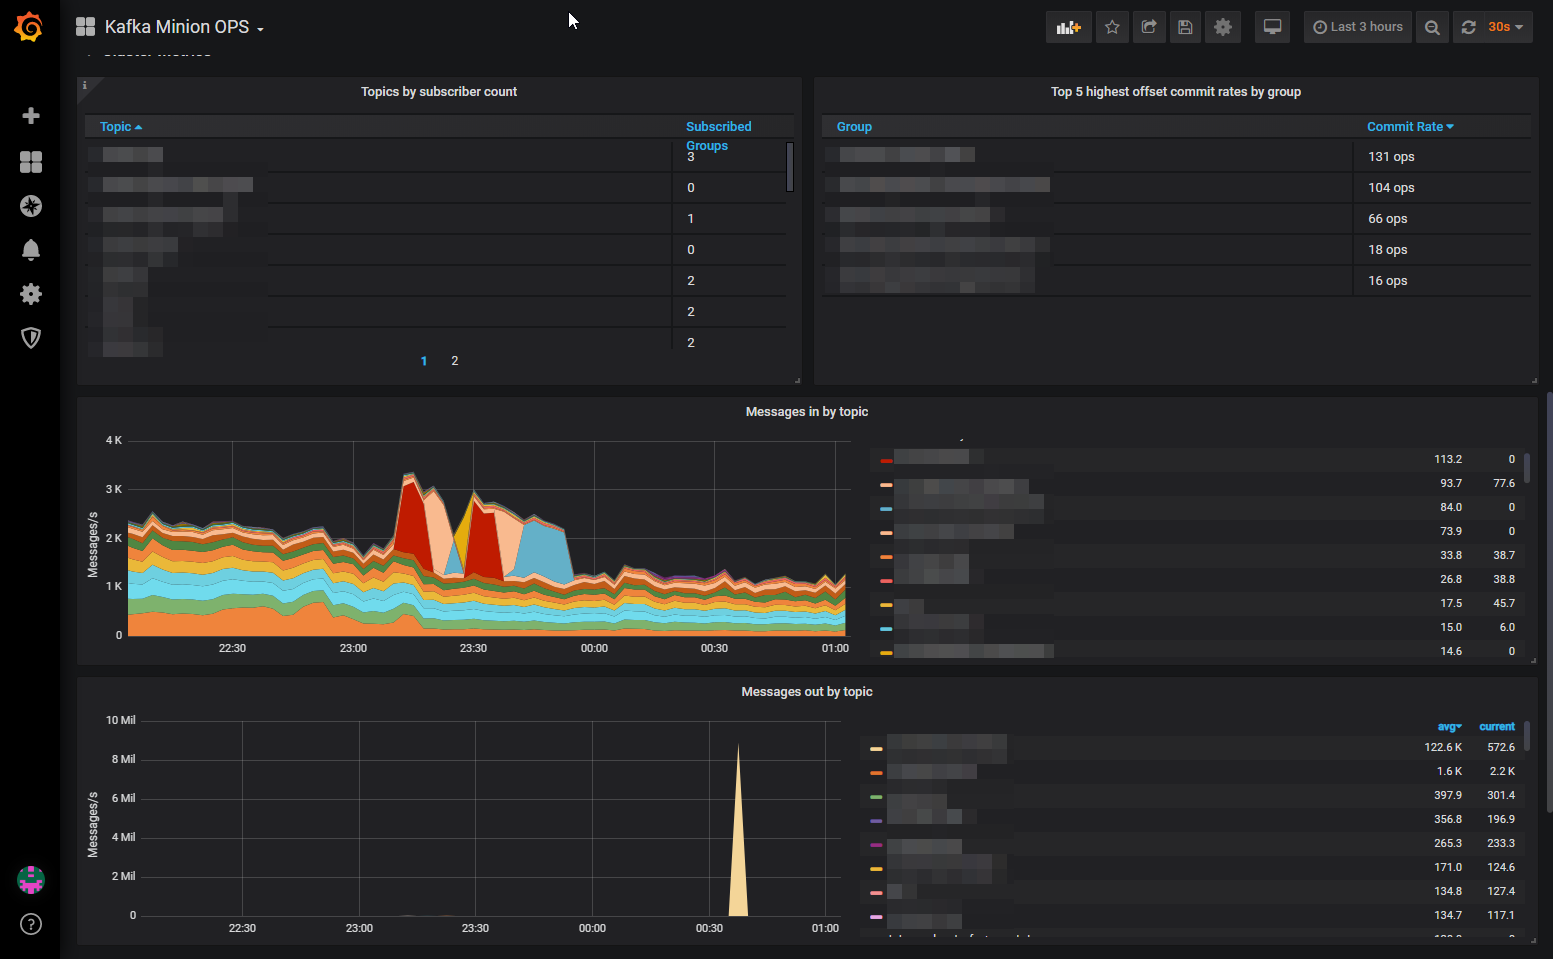Click the Grafana logo home icon

[x=29, y=27]
